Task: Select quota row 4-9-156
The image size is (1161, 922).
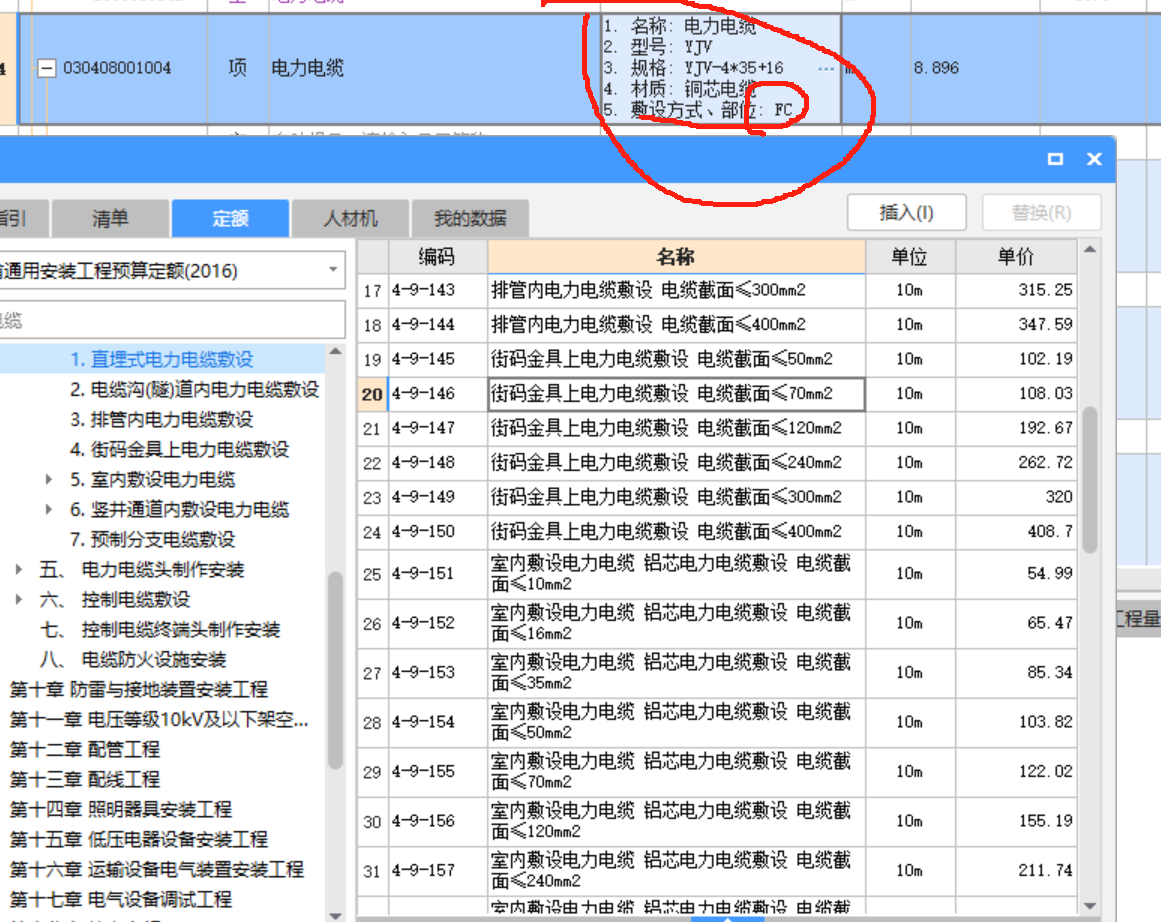Action: (x=717, y=821)
